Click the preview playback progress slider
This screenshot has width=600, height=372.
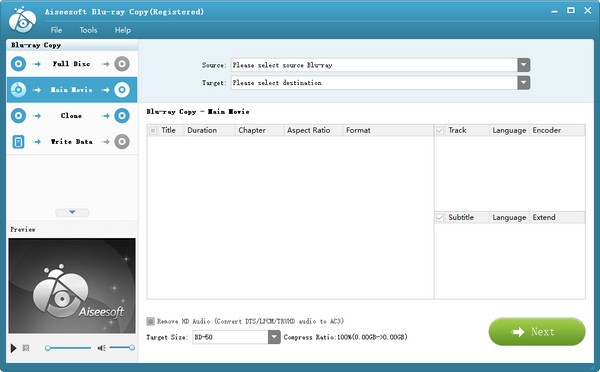pyautogui.click(x=68, y=348)
